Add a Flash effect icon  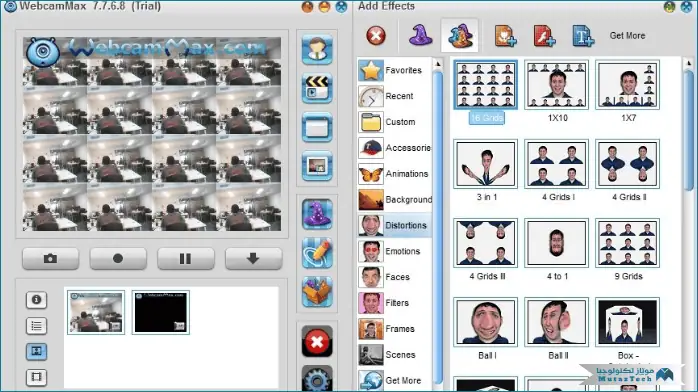click(544, 36)
